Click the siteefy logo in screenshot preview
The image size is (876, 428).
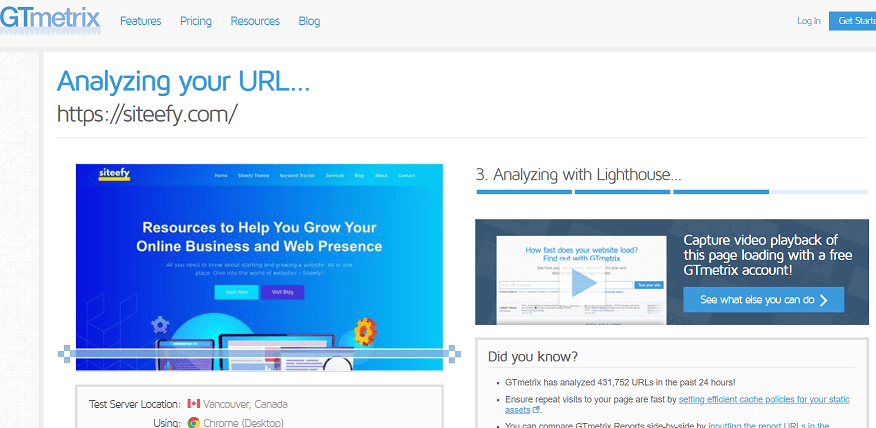click(115, 175)
